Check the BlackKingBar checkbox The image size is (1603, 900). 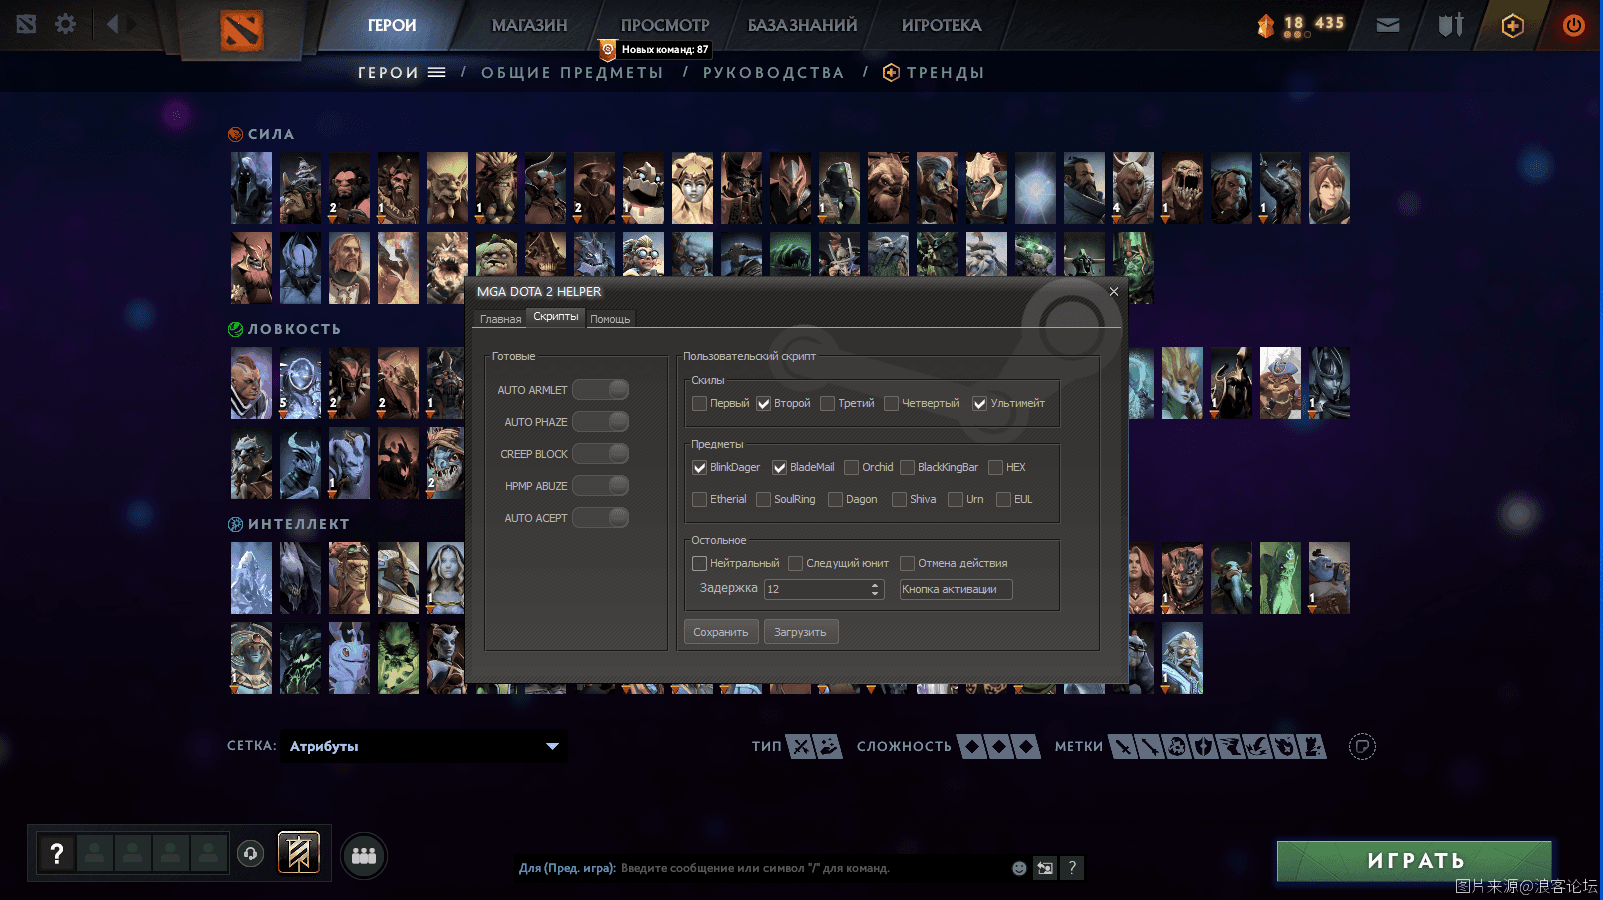coord(908,468)
